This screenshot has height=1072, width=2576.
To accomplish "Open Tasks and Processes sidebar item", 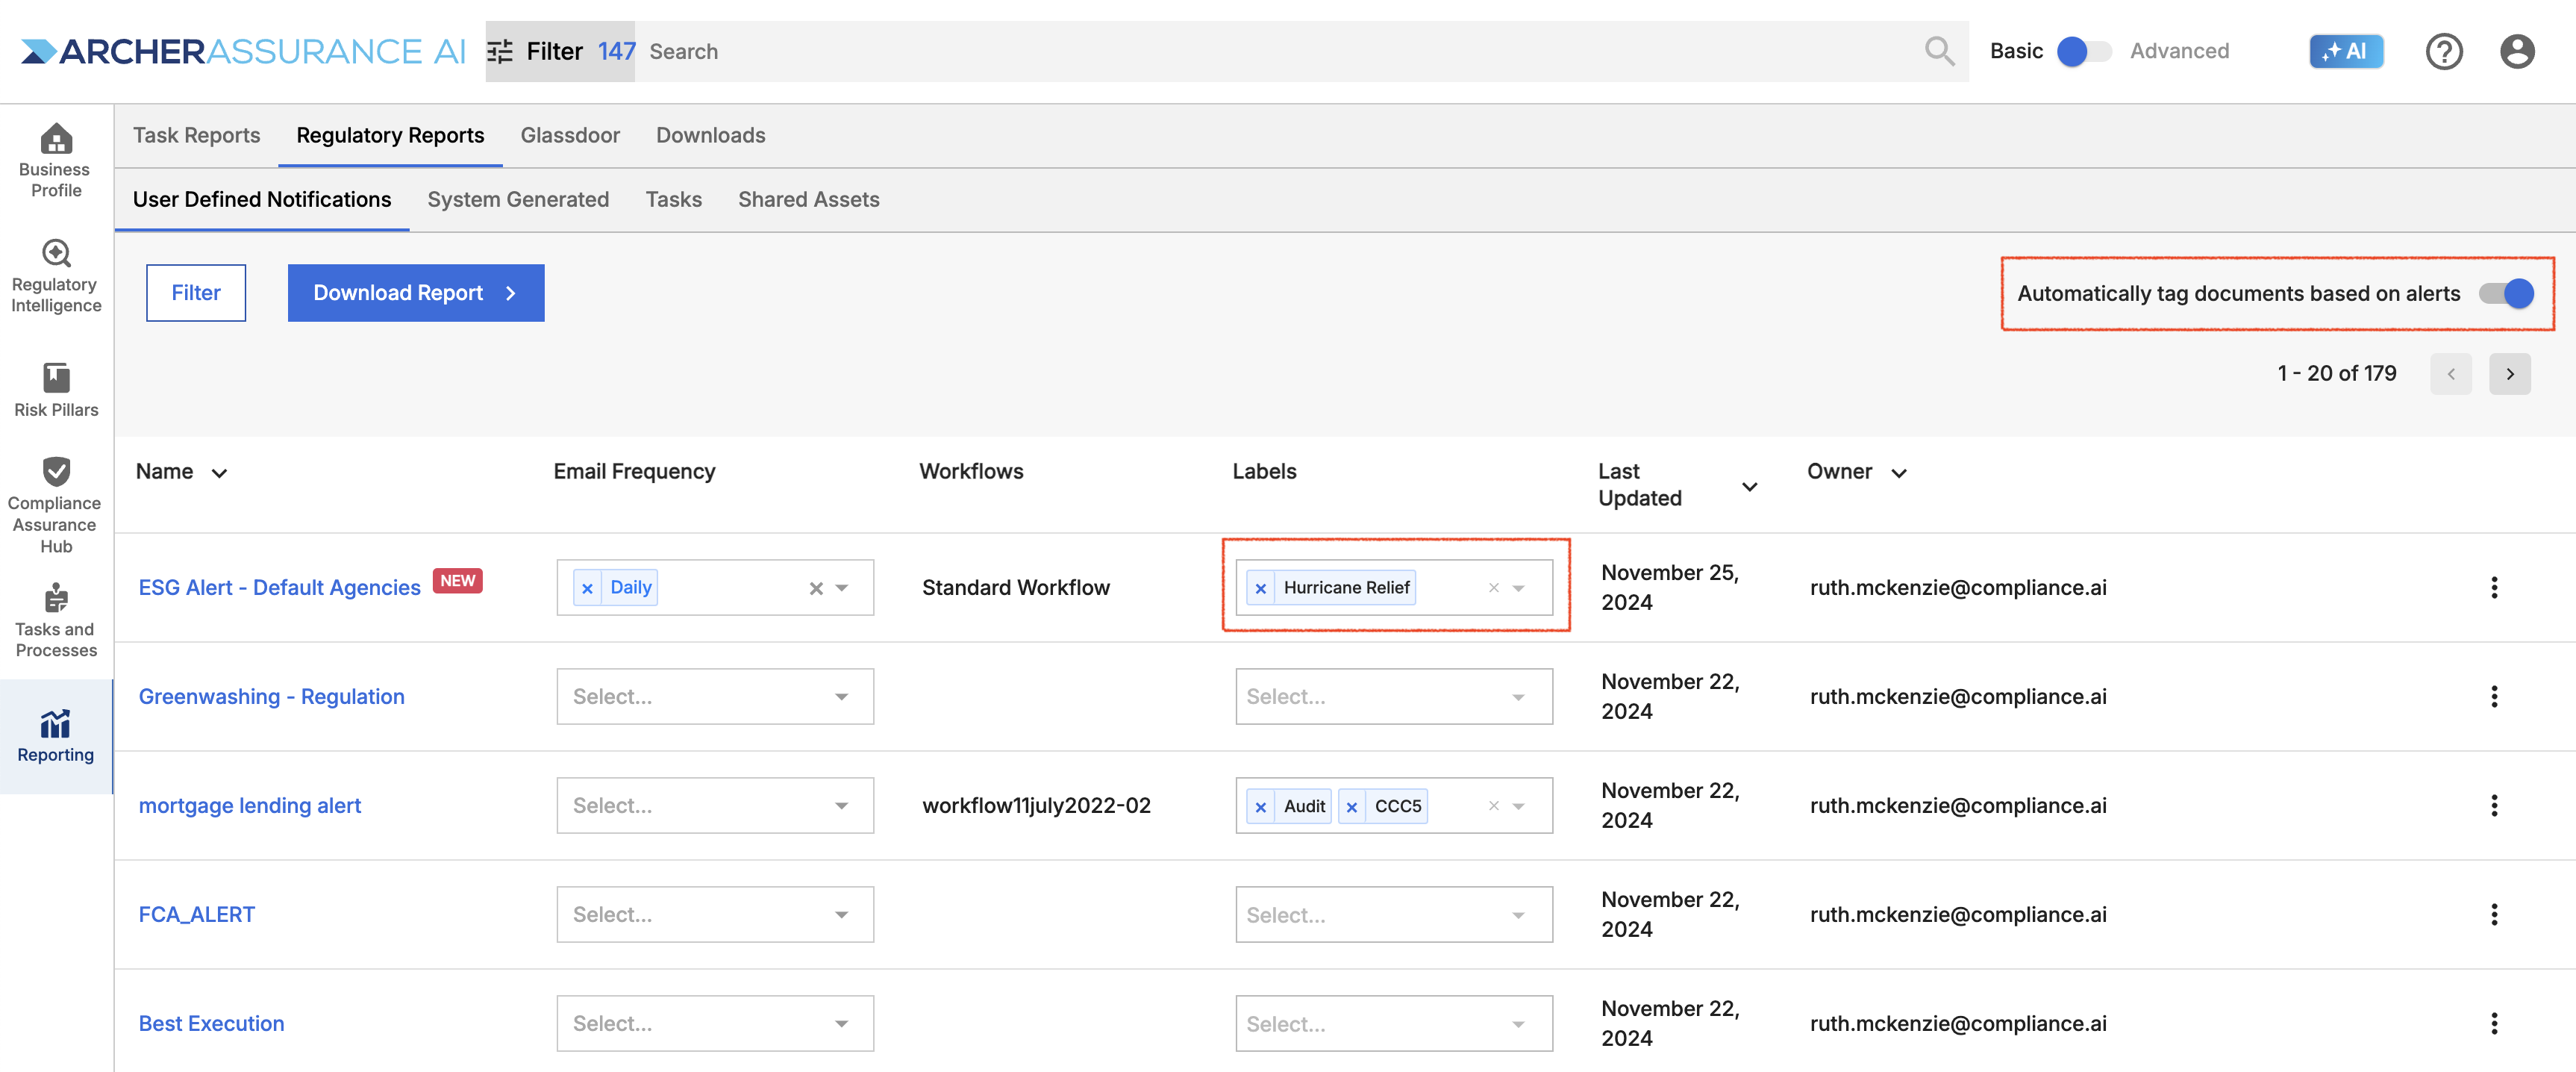I will coord(56,620).
